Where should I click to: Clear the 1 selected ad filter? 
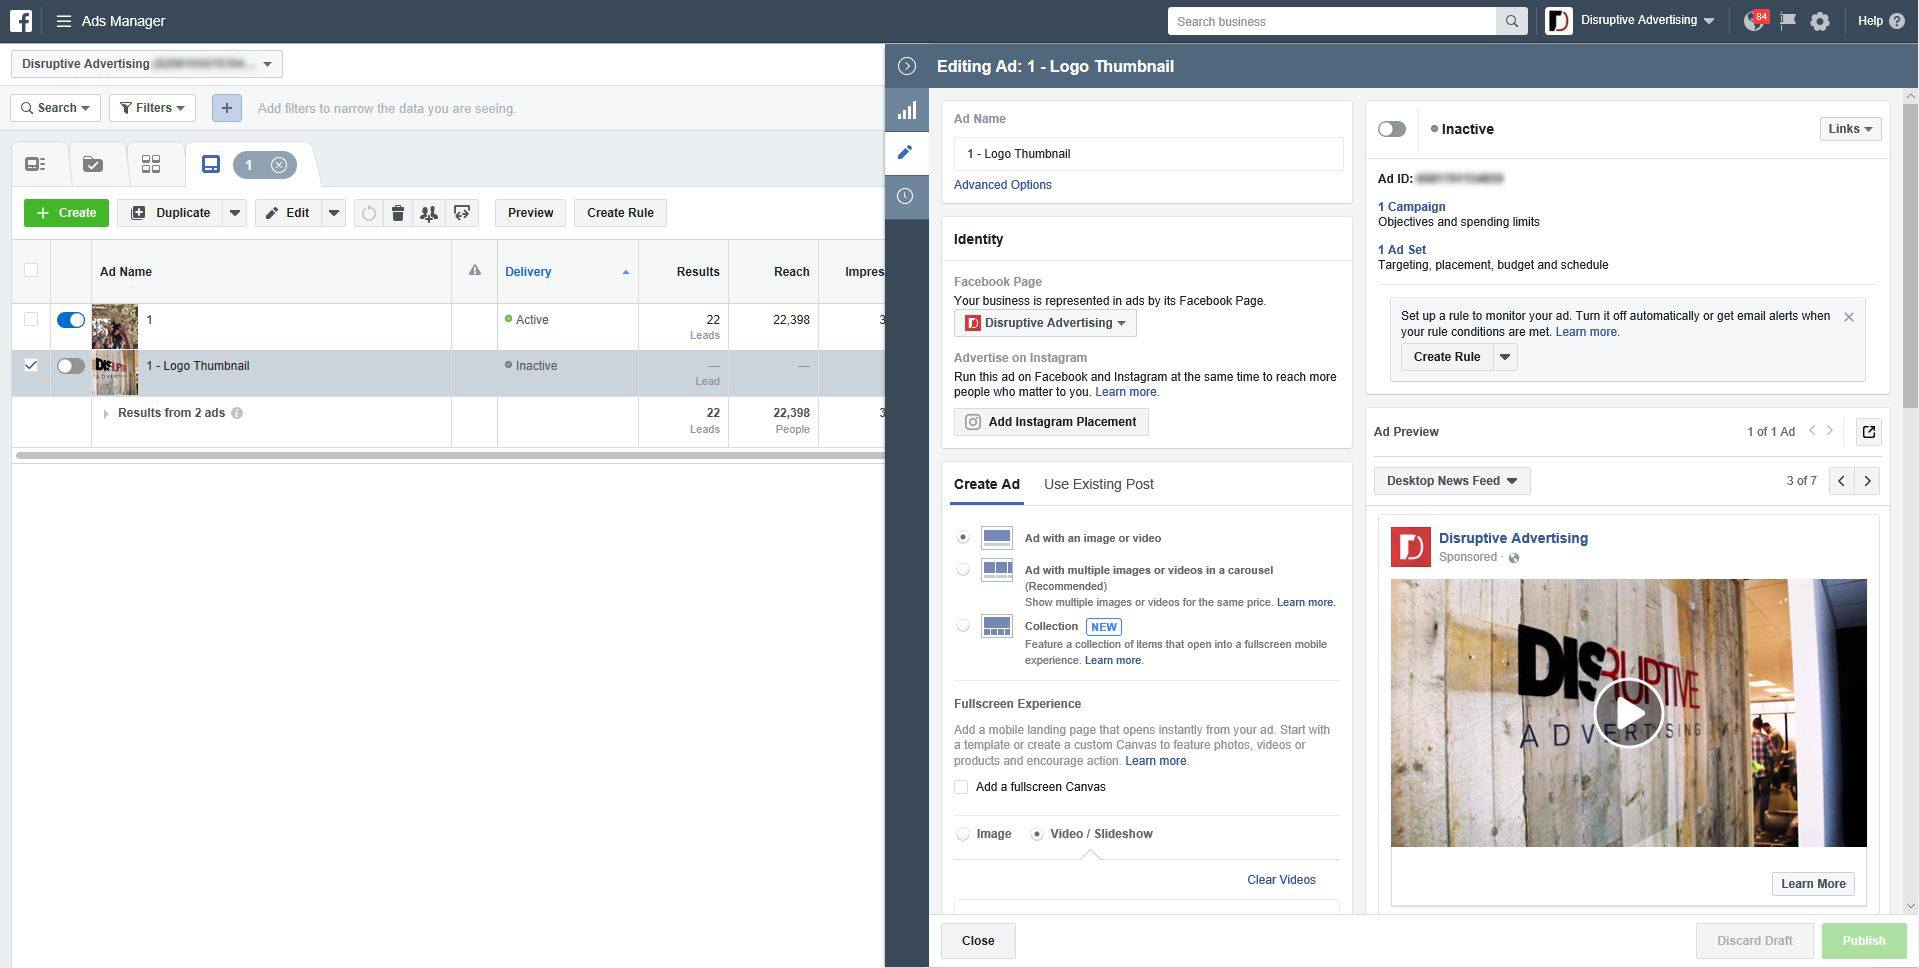point(279,165)
